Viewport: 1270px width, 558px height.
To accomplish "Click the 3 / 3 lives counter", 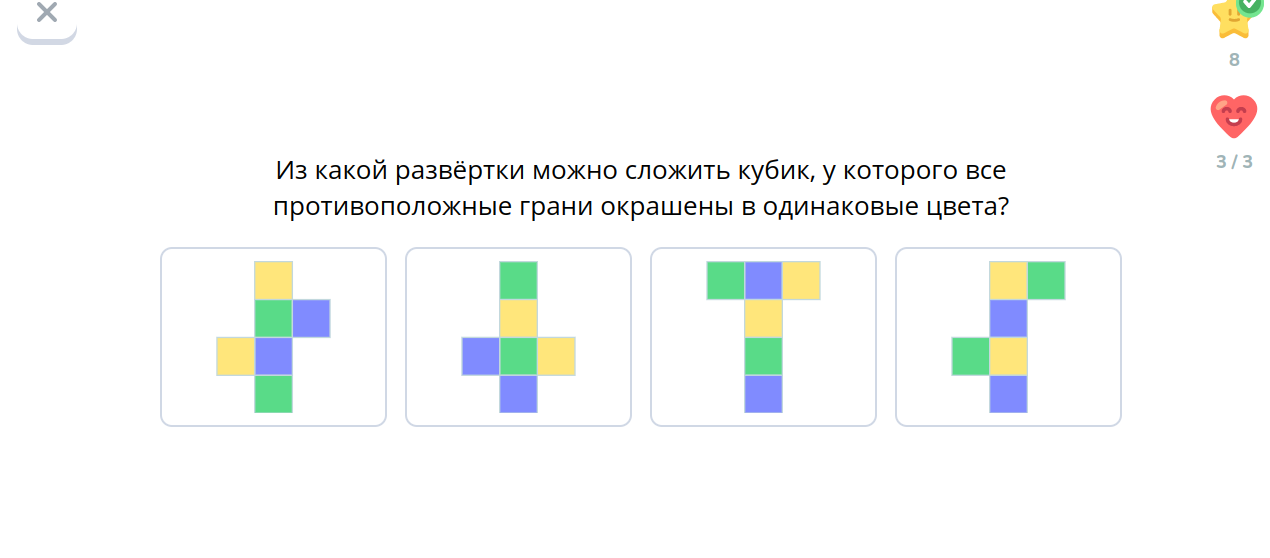I will 1234,161.
